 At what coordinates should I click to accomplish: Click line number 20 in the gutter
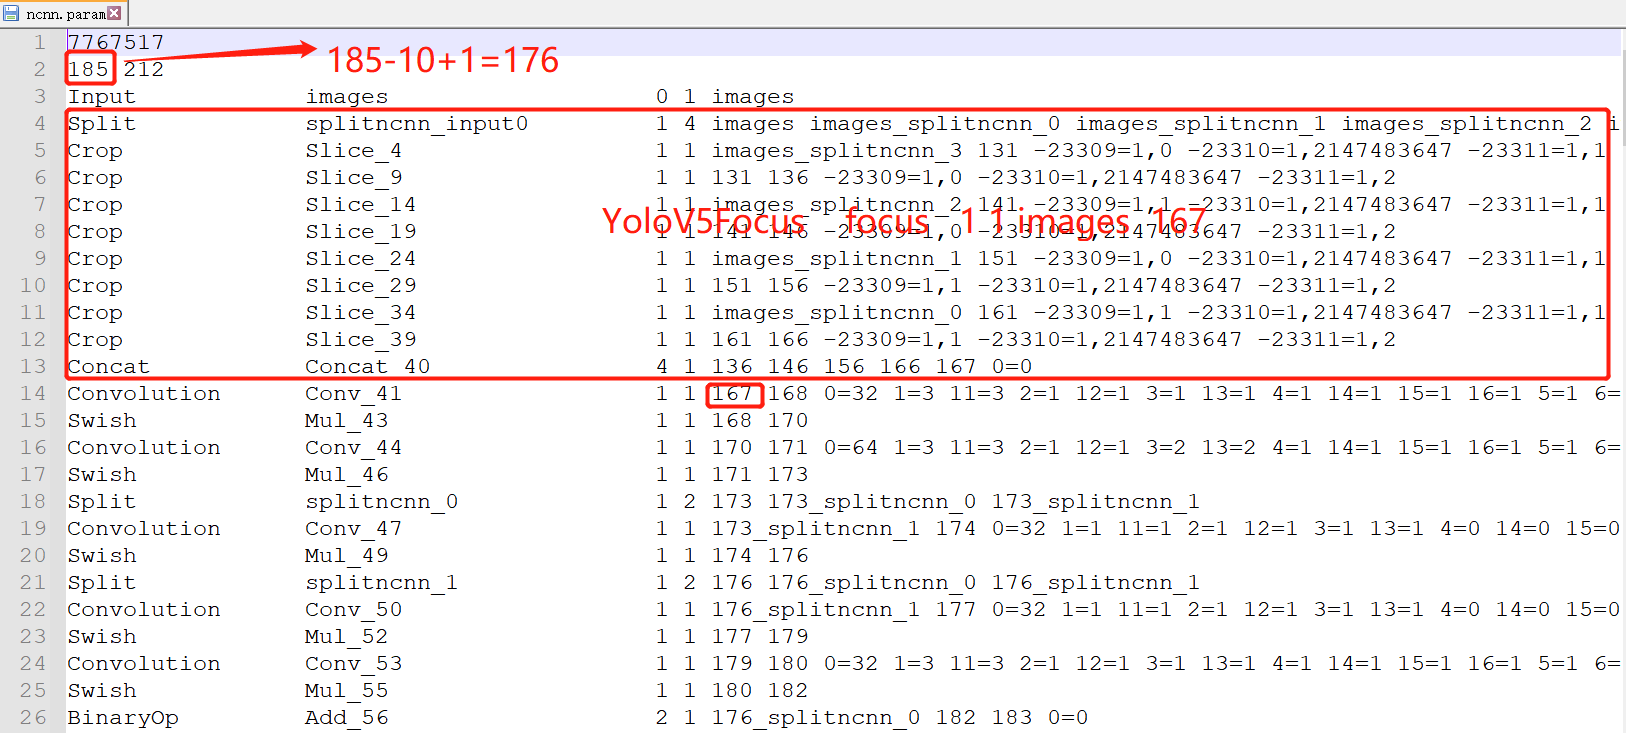[x=33, y=555]
